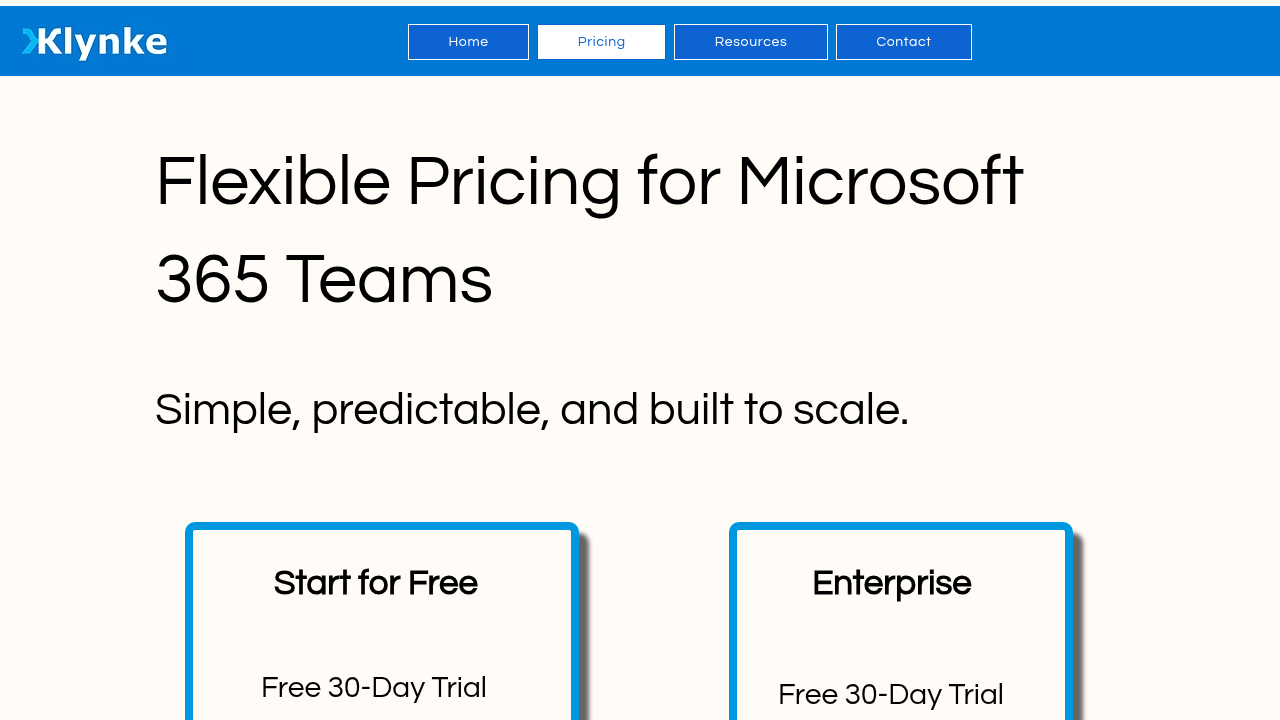Select the Start for Free plan title
The image size is (1280, 720).
[375, 583]
